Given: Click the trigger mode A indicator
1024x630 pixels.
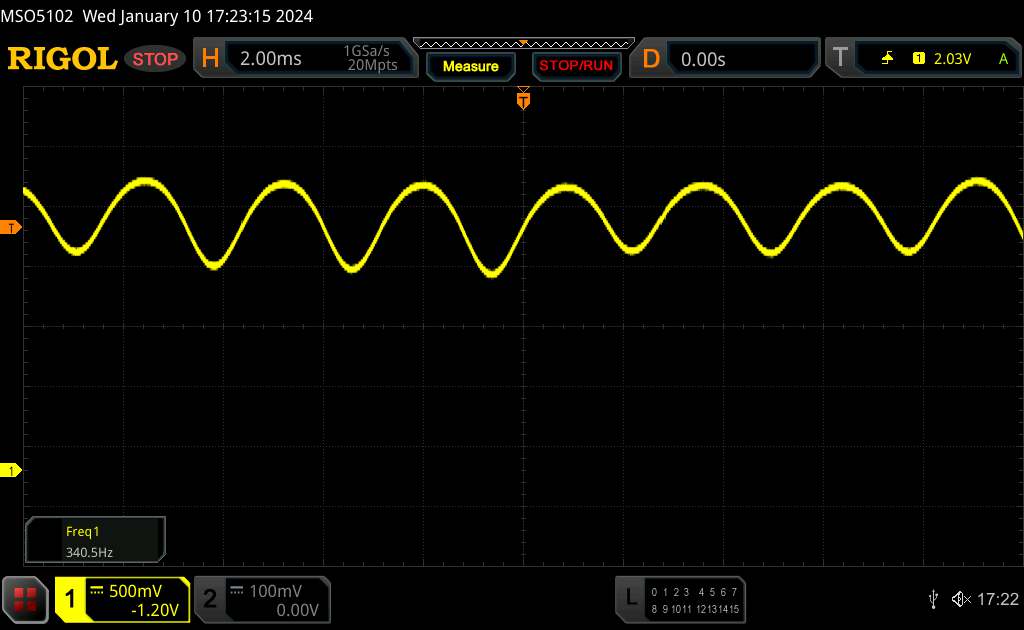Looking at the screenshot, I should [x=1003, y=59].
